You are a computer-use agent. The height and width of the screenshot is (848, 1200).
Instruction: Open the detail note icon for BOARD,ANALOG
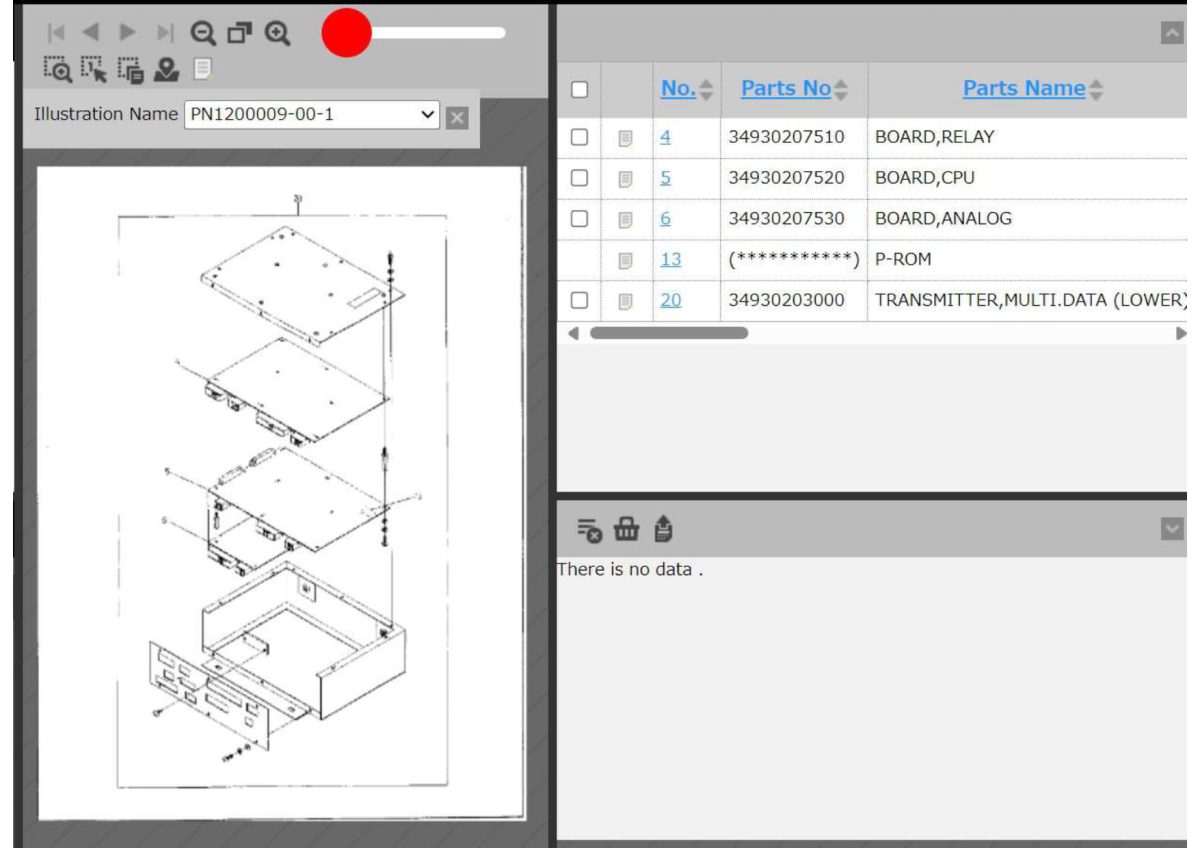pyautogui.click(x=626, y=218)
